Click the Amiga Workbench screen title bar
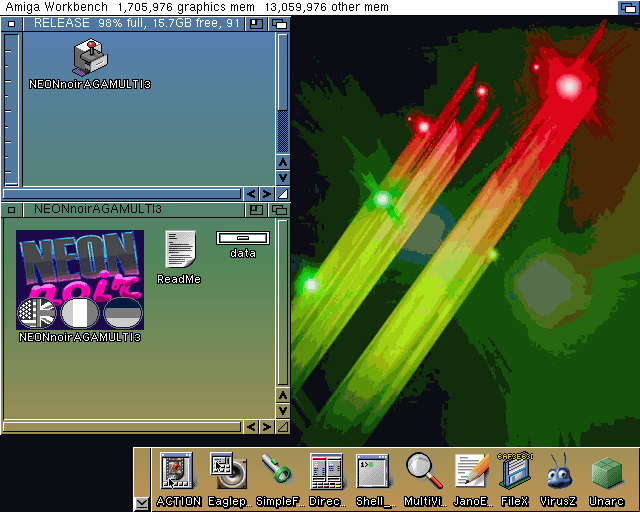 click(309, 7)
